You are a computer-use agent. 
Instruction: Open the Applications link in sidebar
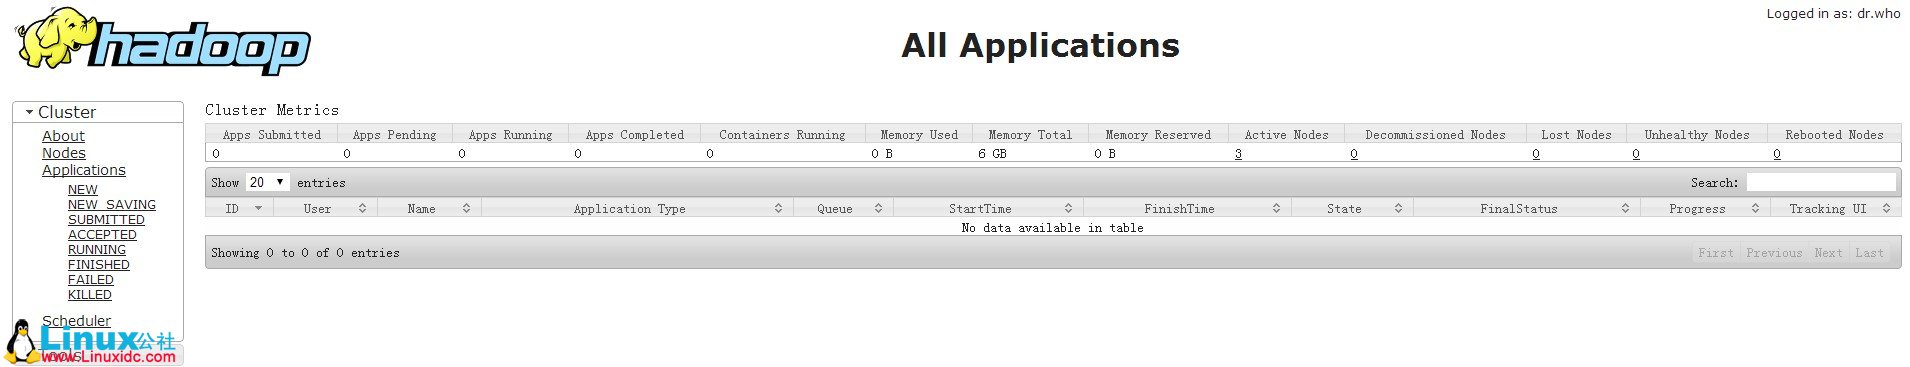click(84, 170)
